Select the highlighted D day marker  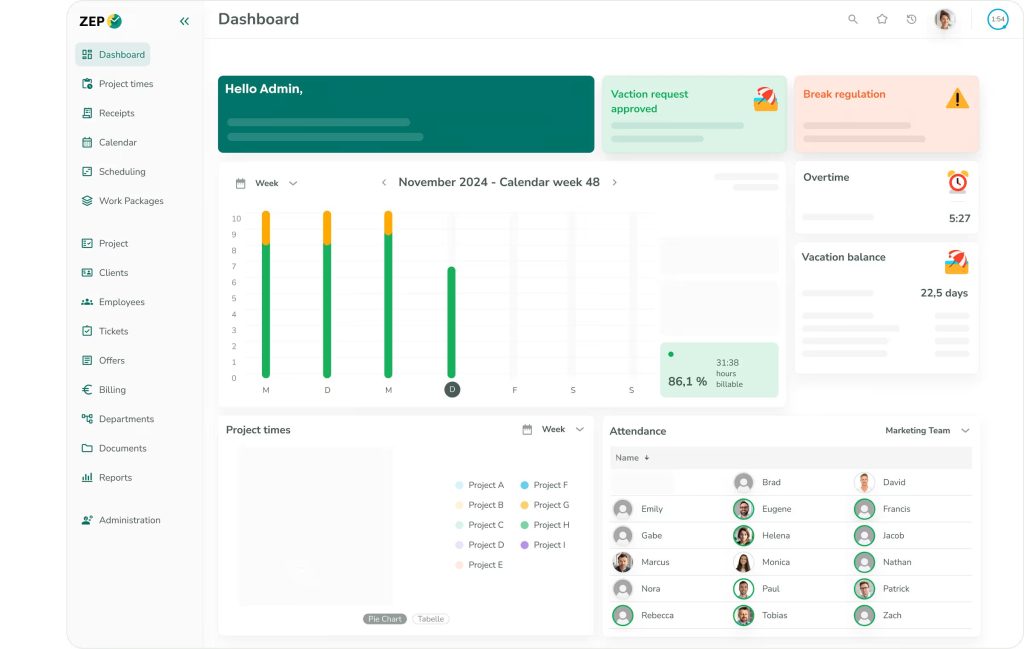tap(452, 389)
